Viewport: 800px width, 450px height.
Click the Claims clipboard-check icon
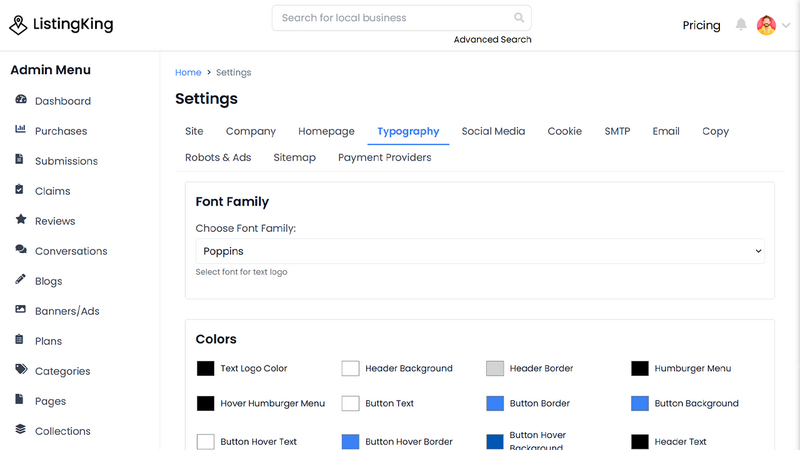(19, 189)
